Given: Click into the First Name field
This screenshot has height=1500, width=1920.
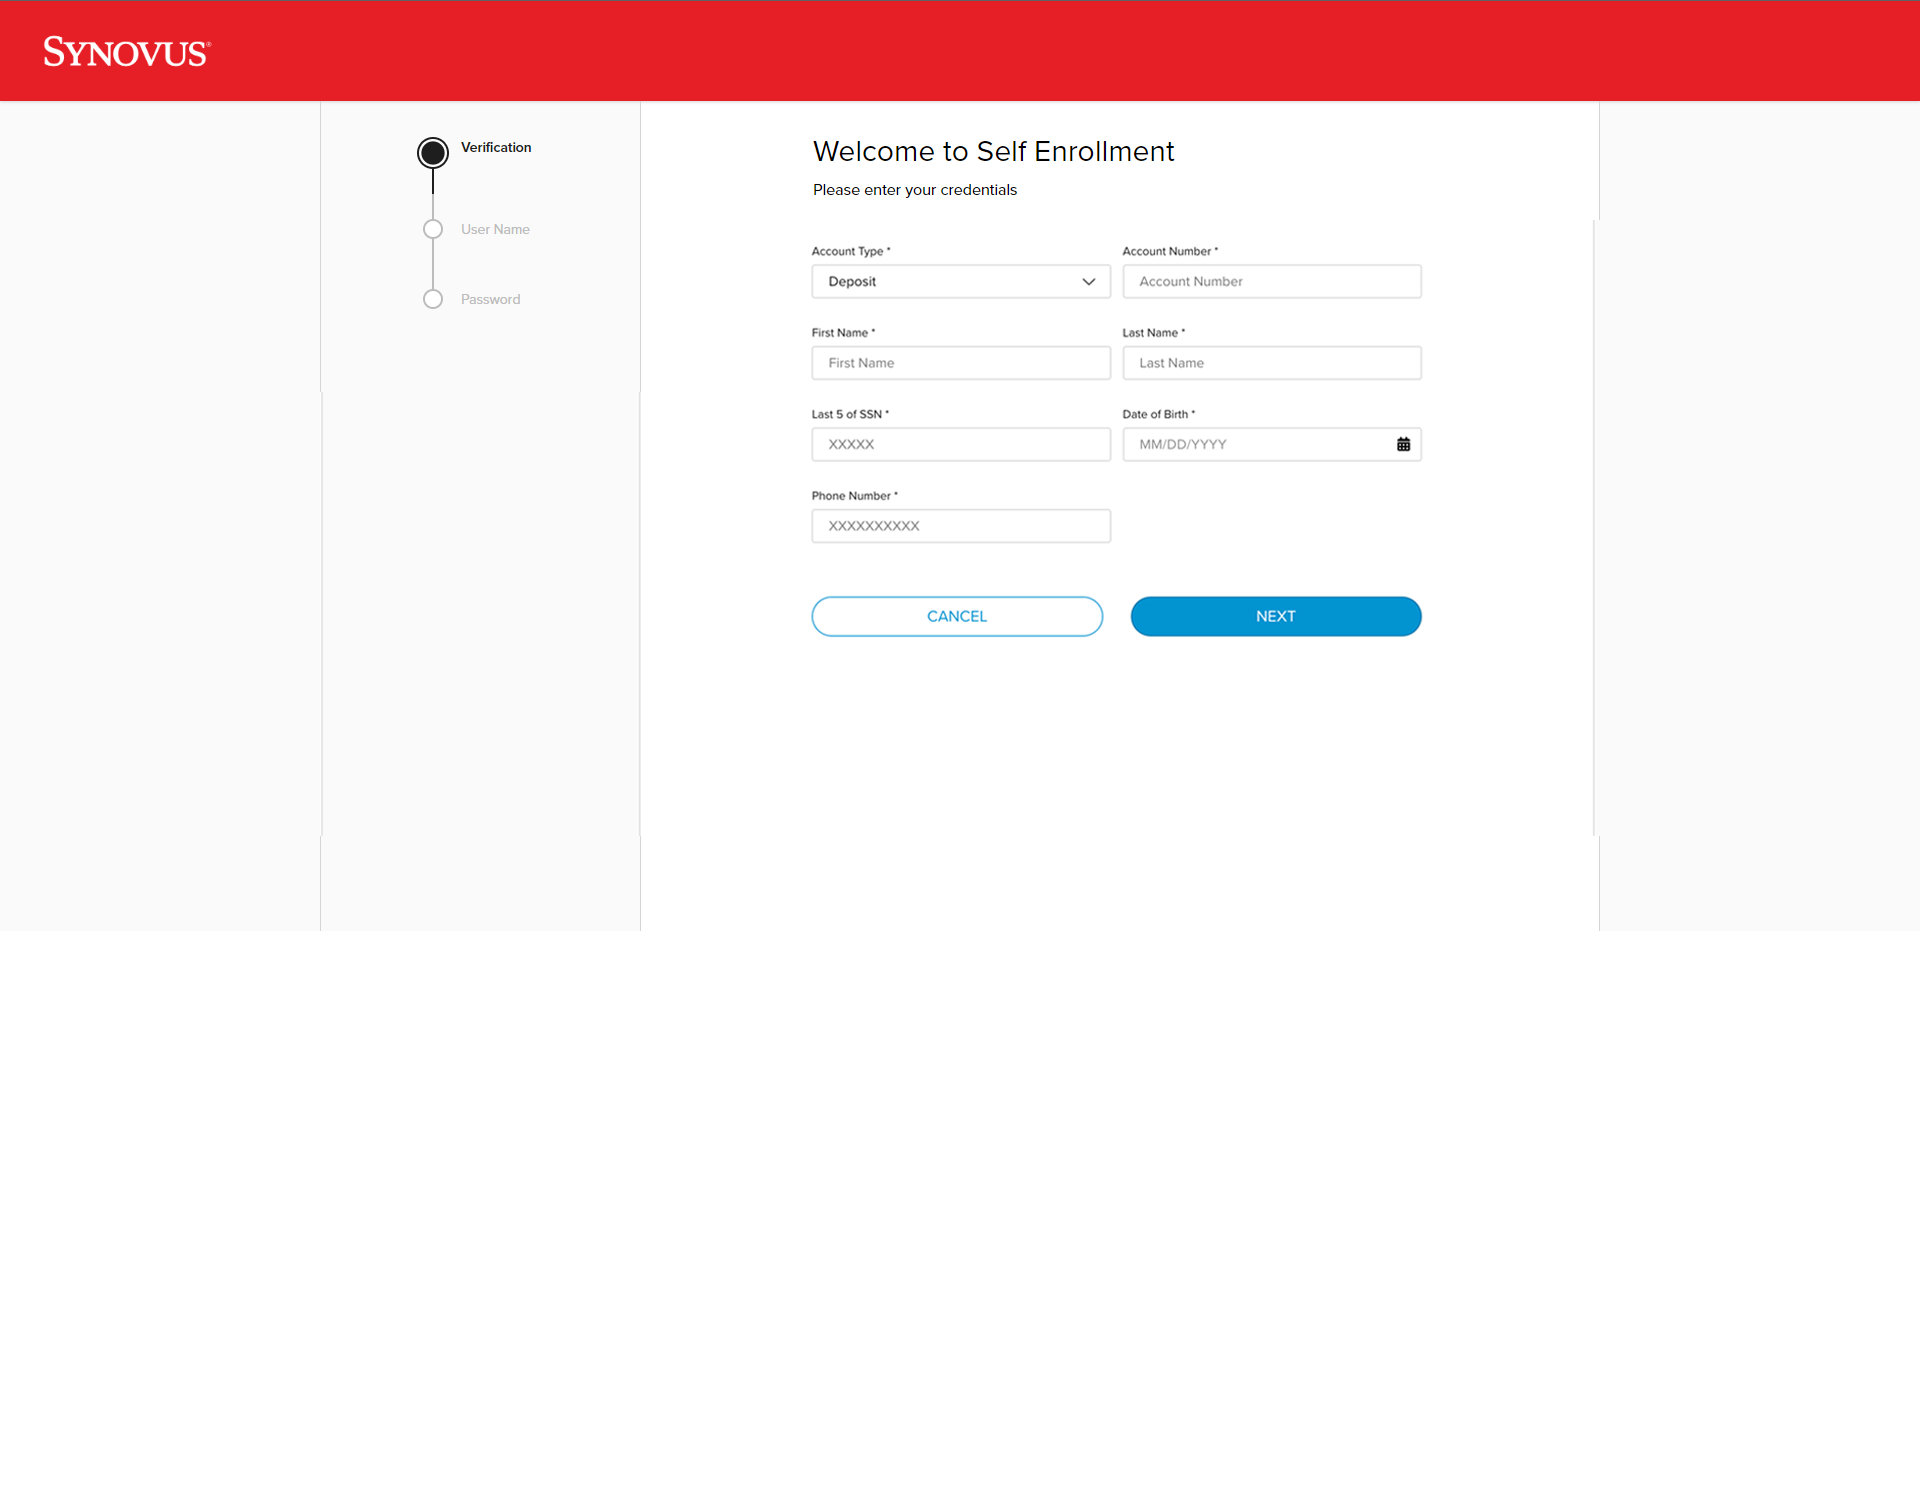Looking at the screenshot, I should click(x=960, y=363).
